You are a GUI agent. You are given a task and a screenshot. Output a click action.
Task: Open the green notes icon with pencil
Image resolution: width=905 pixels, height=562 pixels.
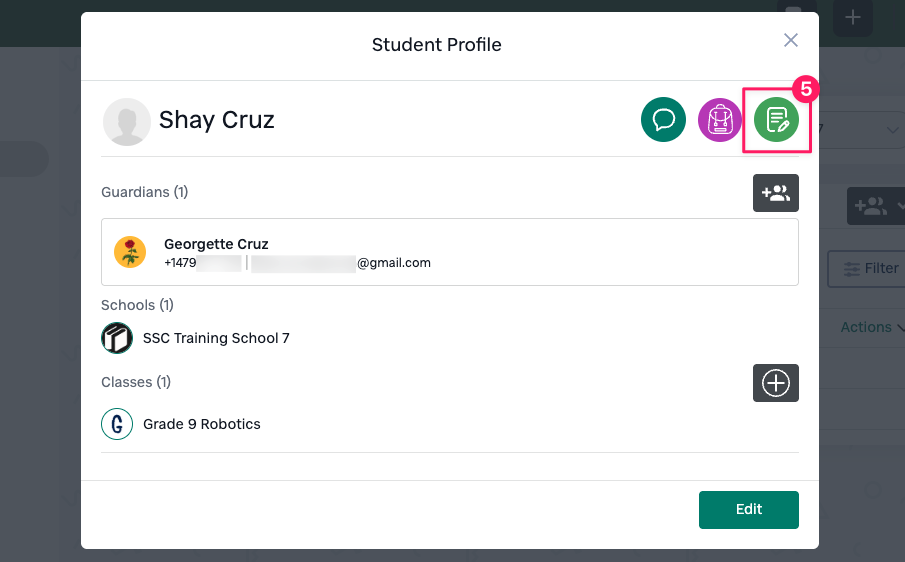tap(776, 121)
